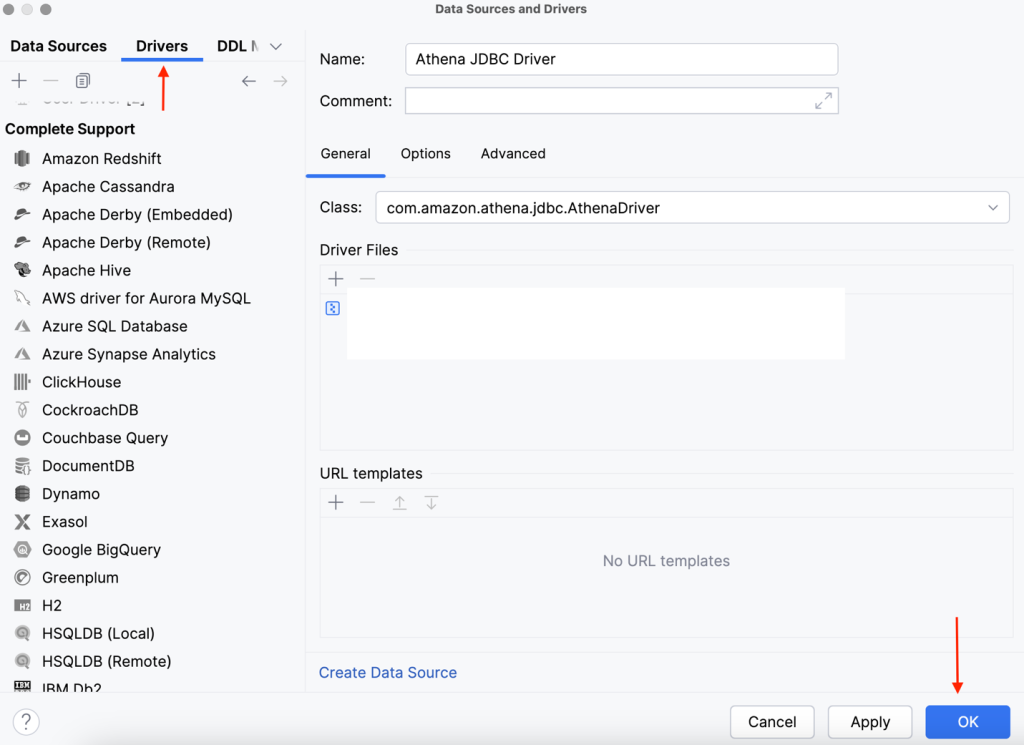The image size is (1024, 745).
Task: Remove the selected driver using the minus icon
Action: coord(50,80)
